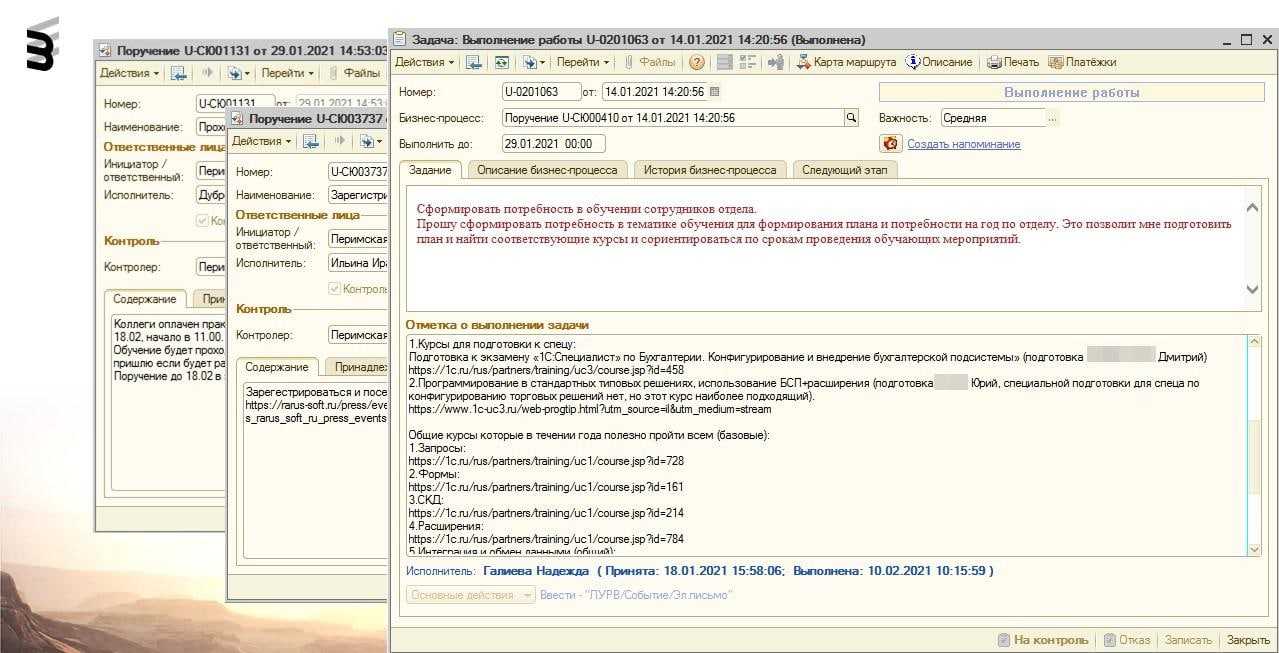Click the Описание info toolbar button
Image resolution: width=1279 pixels, height=653 pixels.
[x=938, y=62]
